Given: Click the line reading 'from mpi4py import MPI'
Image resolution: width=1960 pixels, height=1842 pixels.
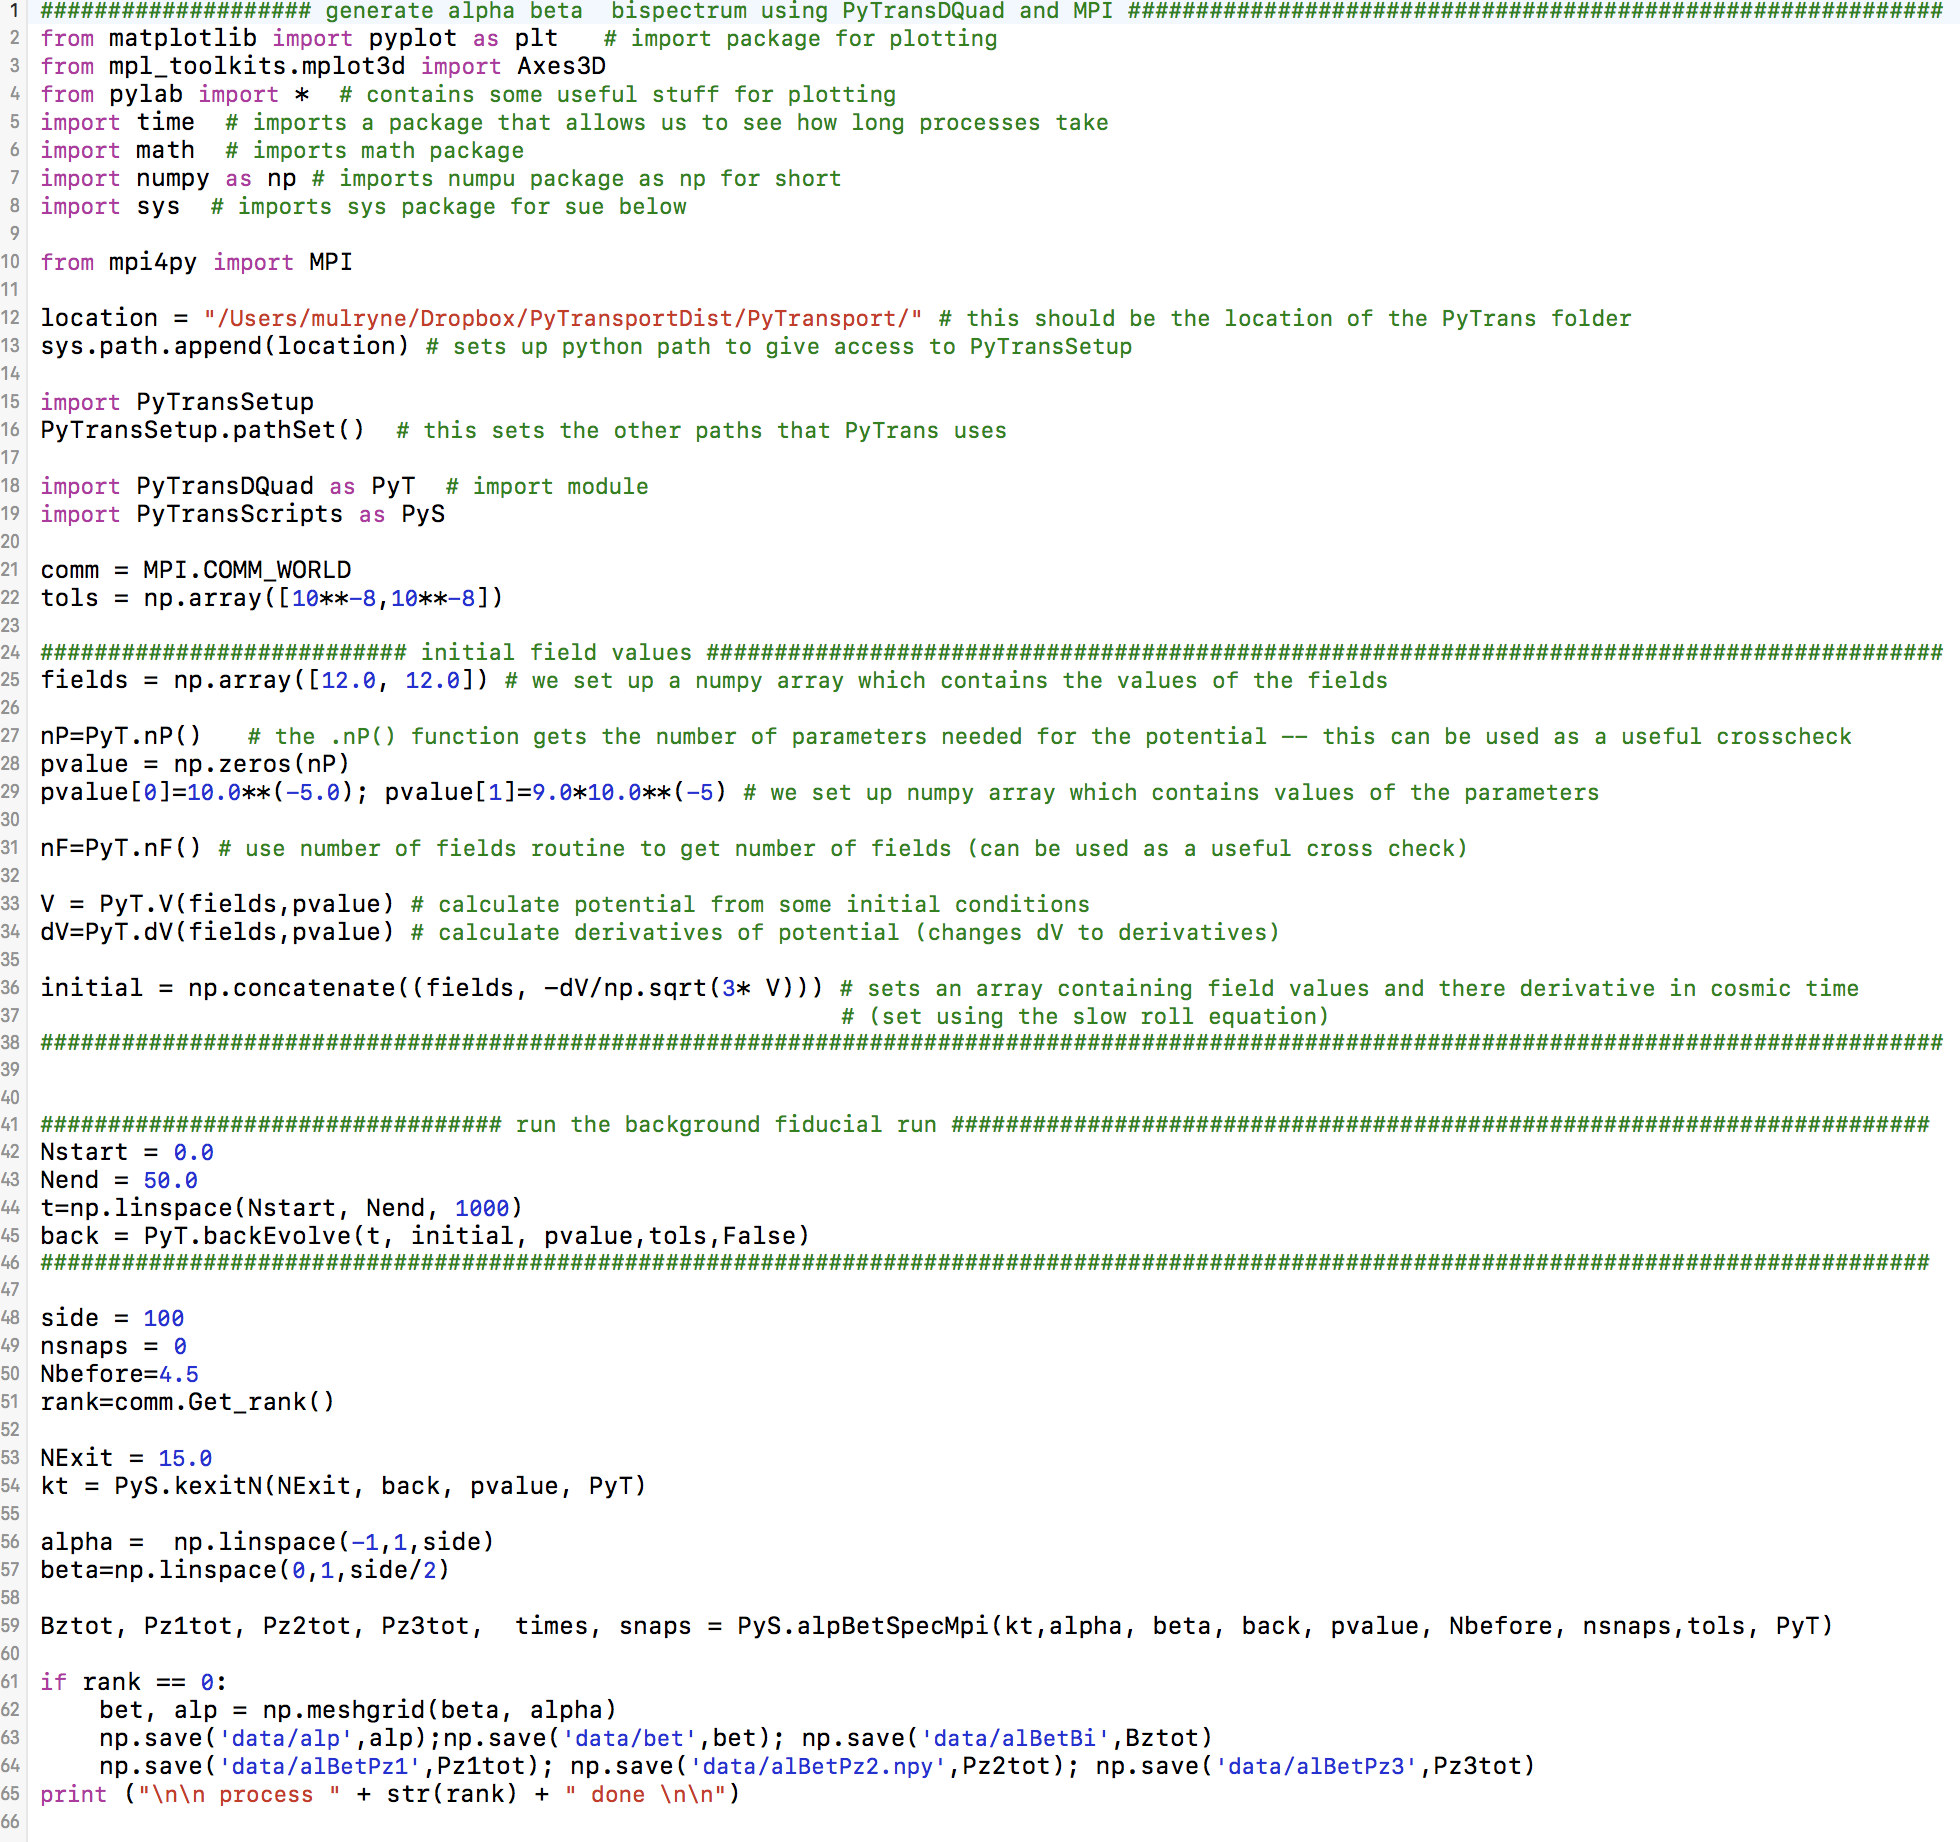Looking at the screenshot, I should pos(196,262).
